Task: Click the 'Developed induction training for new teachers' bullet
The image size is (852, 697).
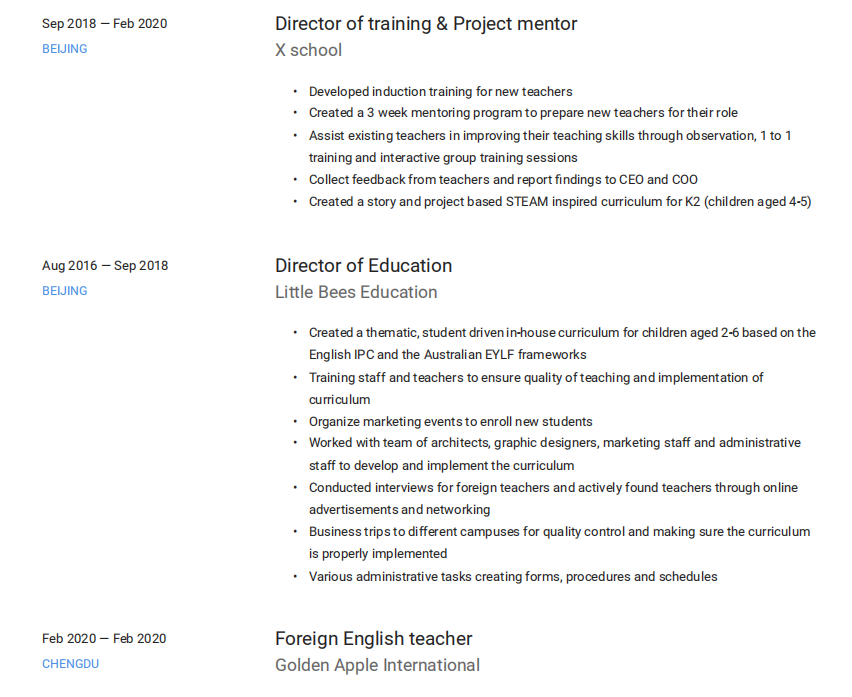Action: point(440,92)
